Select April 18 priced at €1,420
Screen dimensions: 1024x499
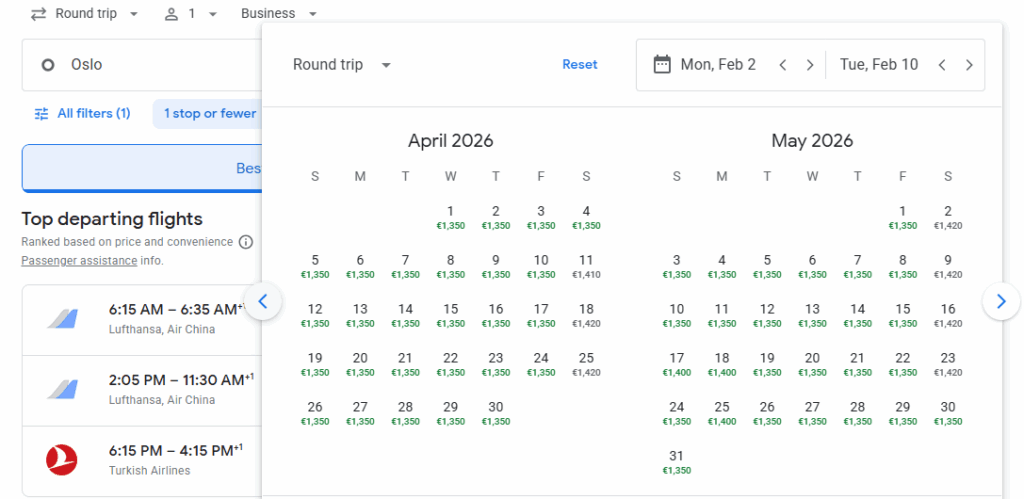pos(586,316)
